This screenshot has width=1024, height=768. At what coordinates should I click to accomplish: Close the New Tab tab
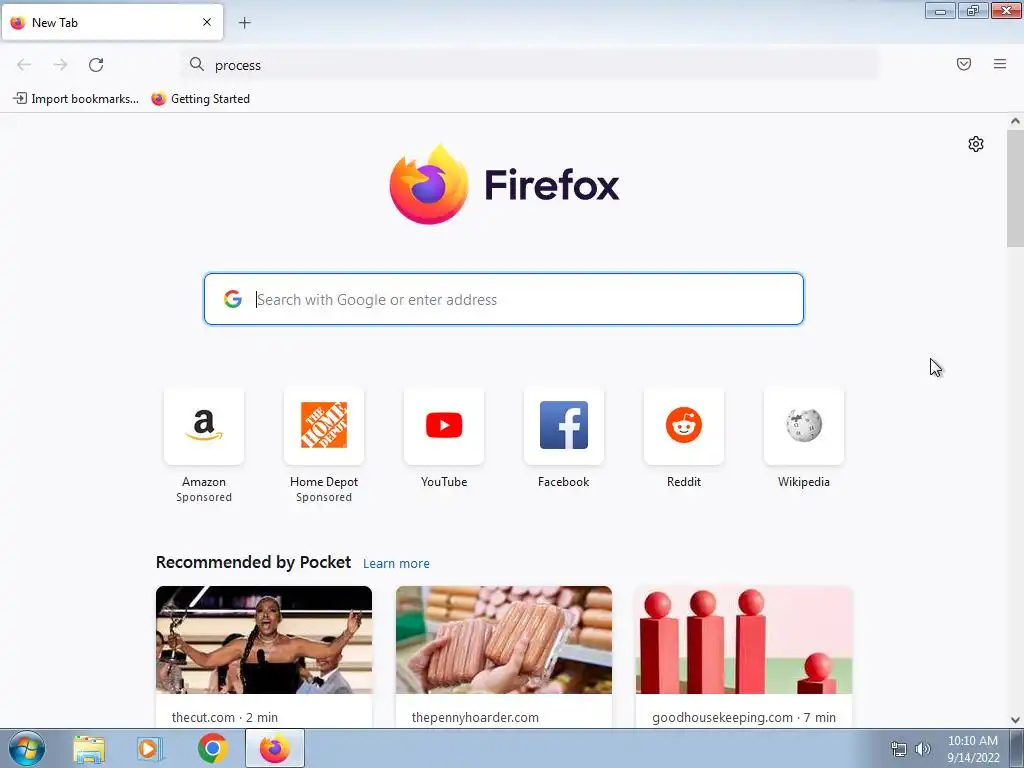(x=206, y=22)
